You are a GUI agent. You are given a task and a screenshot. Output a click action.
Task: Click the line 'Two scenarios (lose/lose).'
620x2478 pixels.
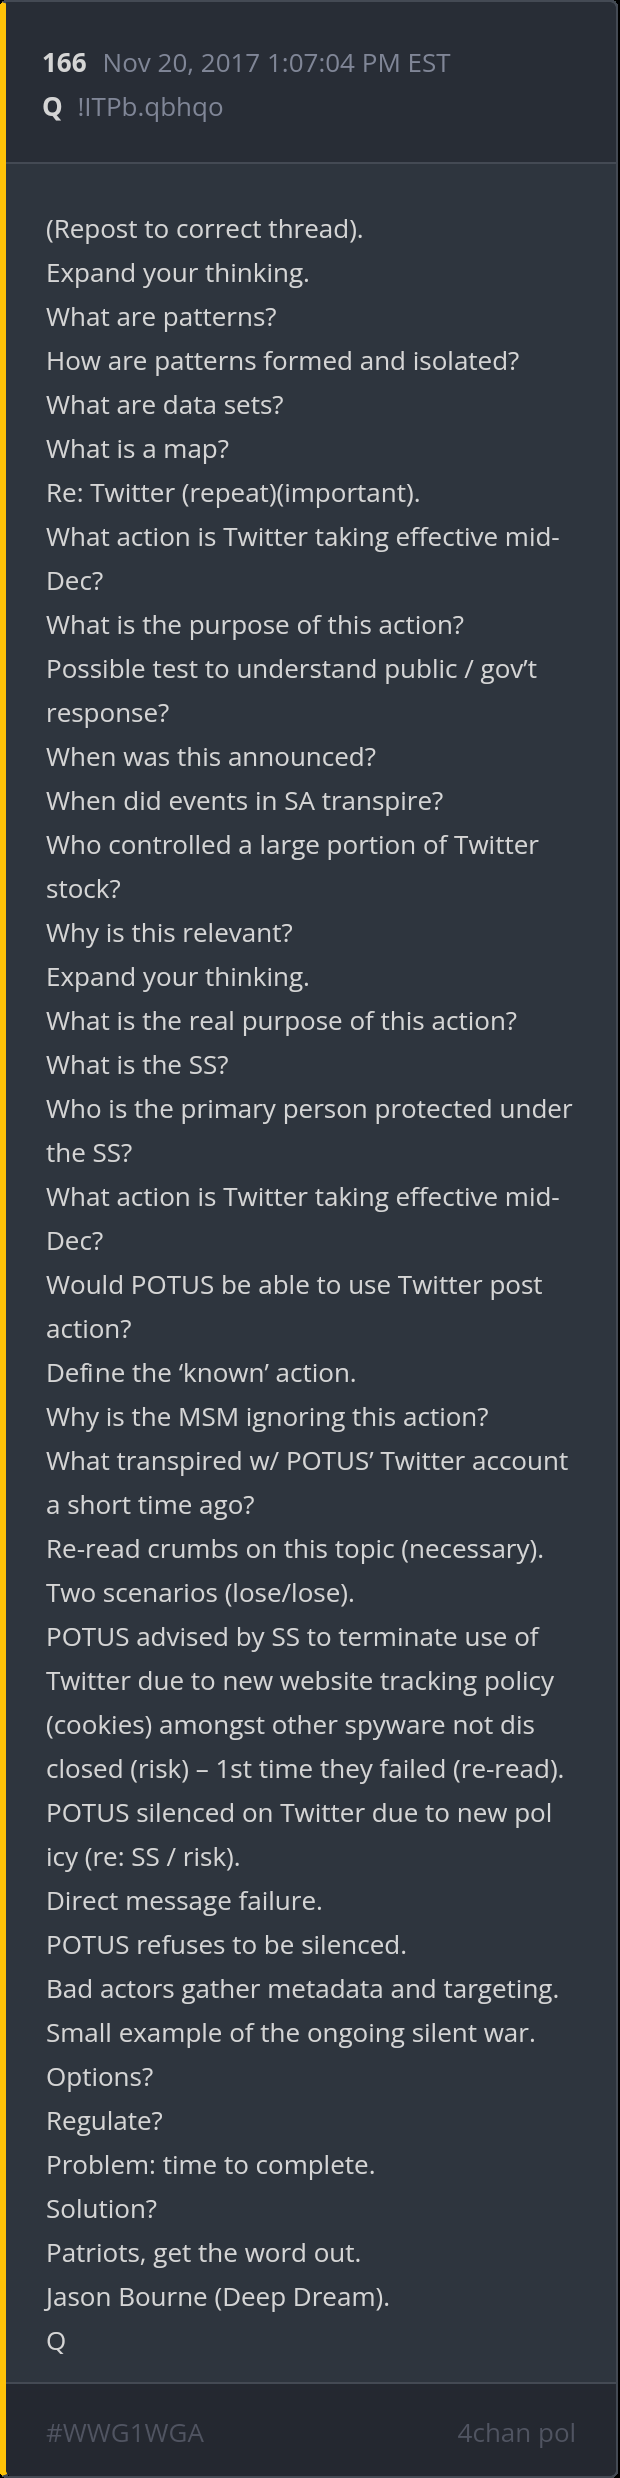click(200, 1593)
